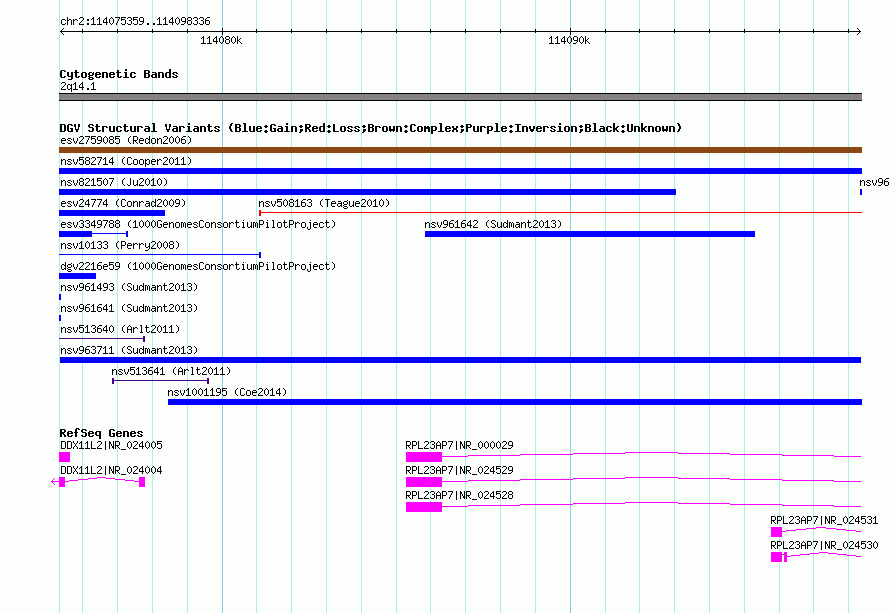
Task: Select the purple nsv513641 inversion line
Action: (x=161, y=381)
